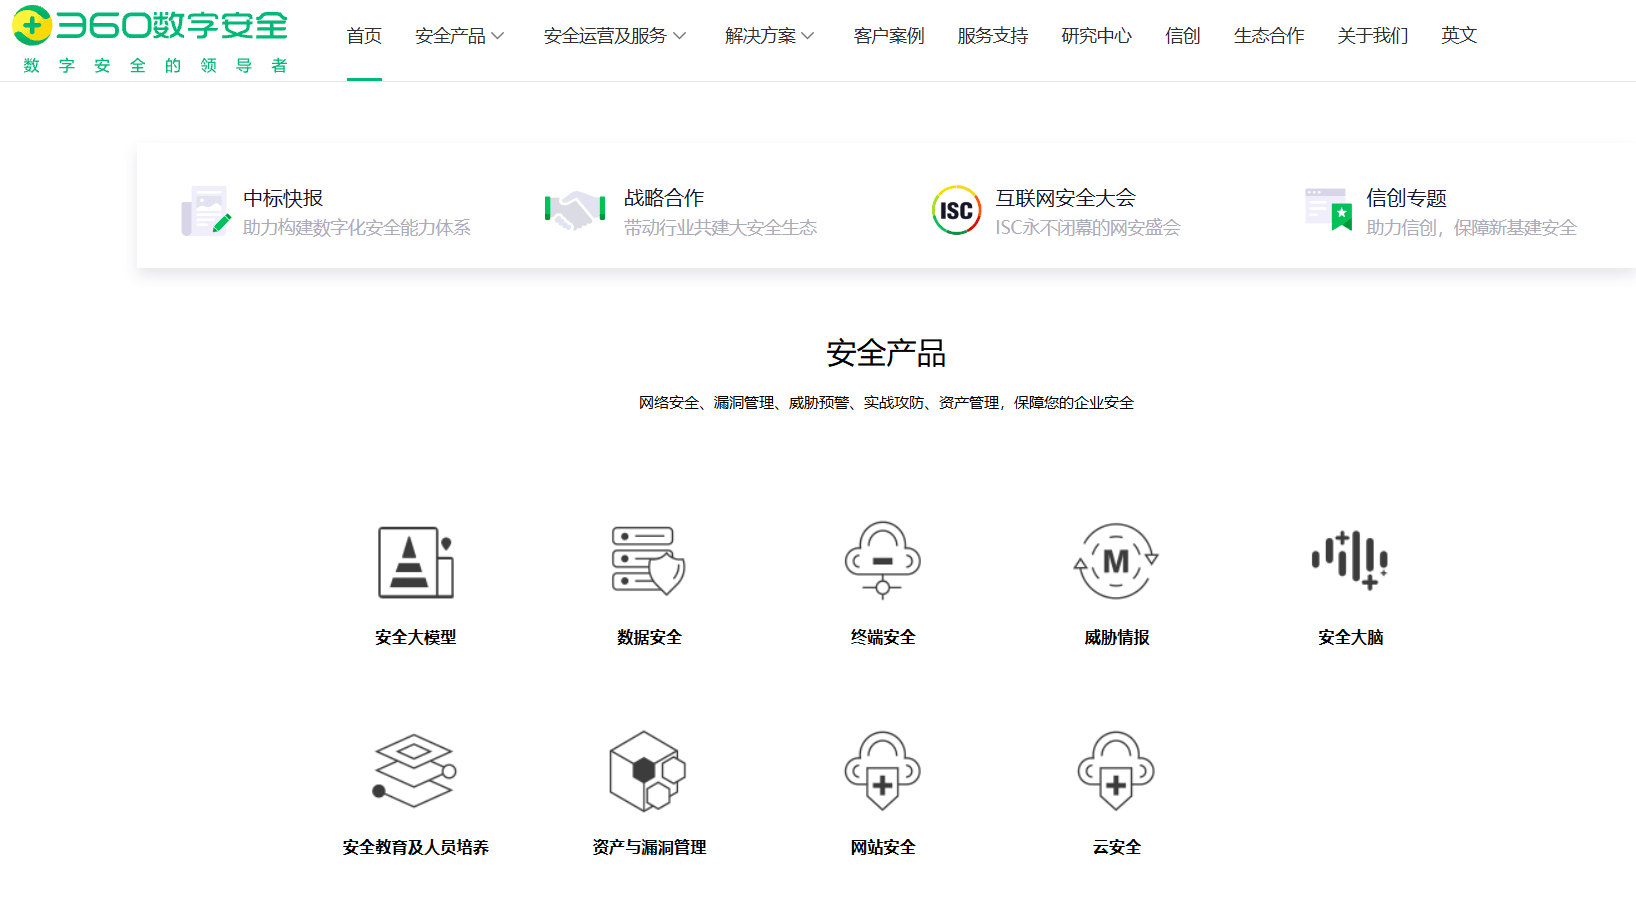This screenshot has width=1636, height=899.
Task: Switch language via 英文 link
Action: [1459, 36]
